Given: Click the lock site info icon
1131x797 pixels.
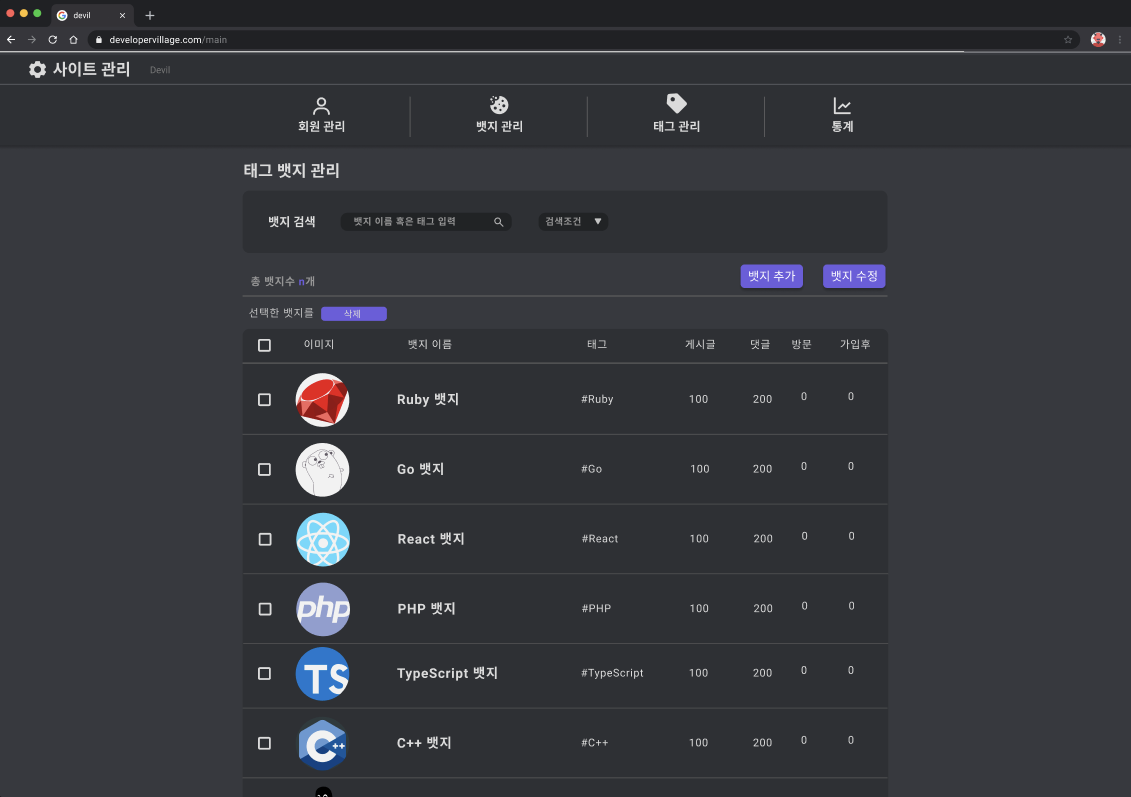Looking at the screenshot, I should [99, 40].
